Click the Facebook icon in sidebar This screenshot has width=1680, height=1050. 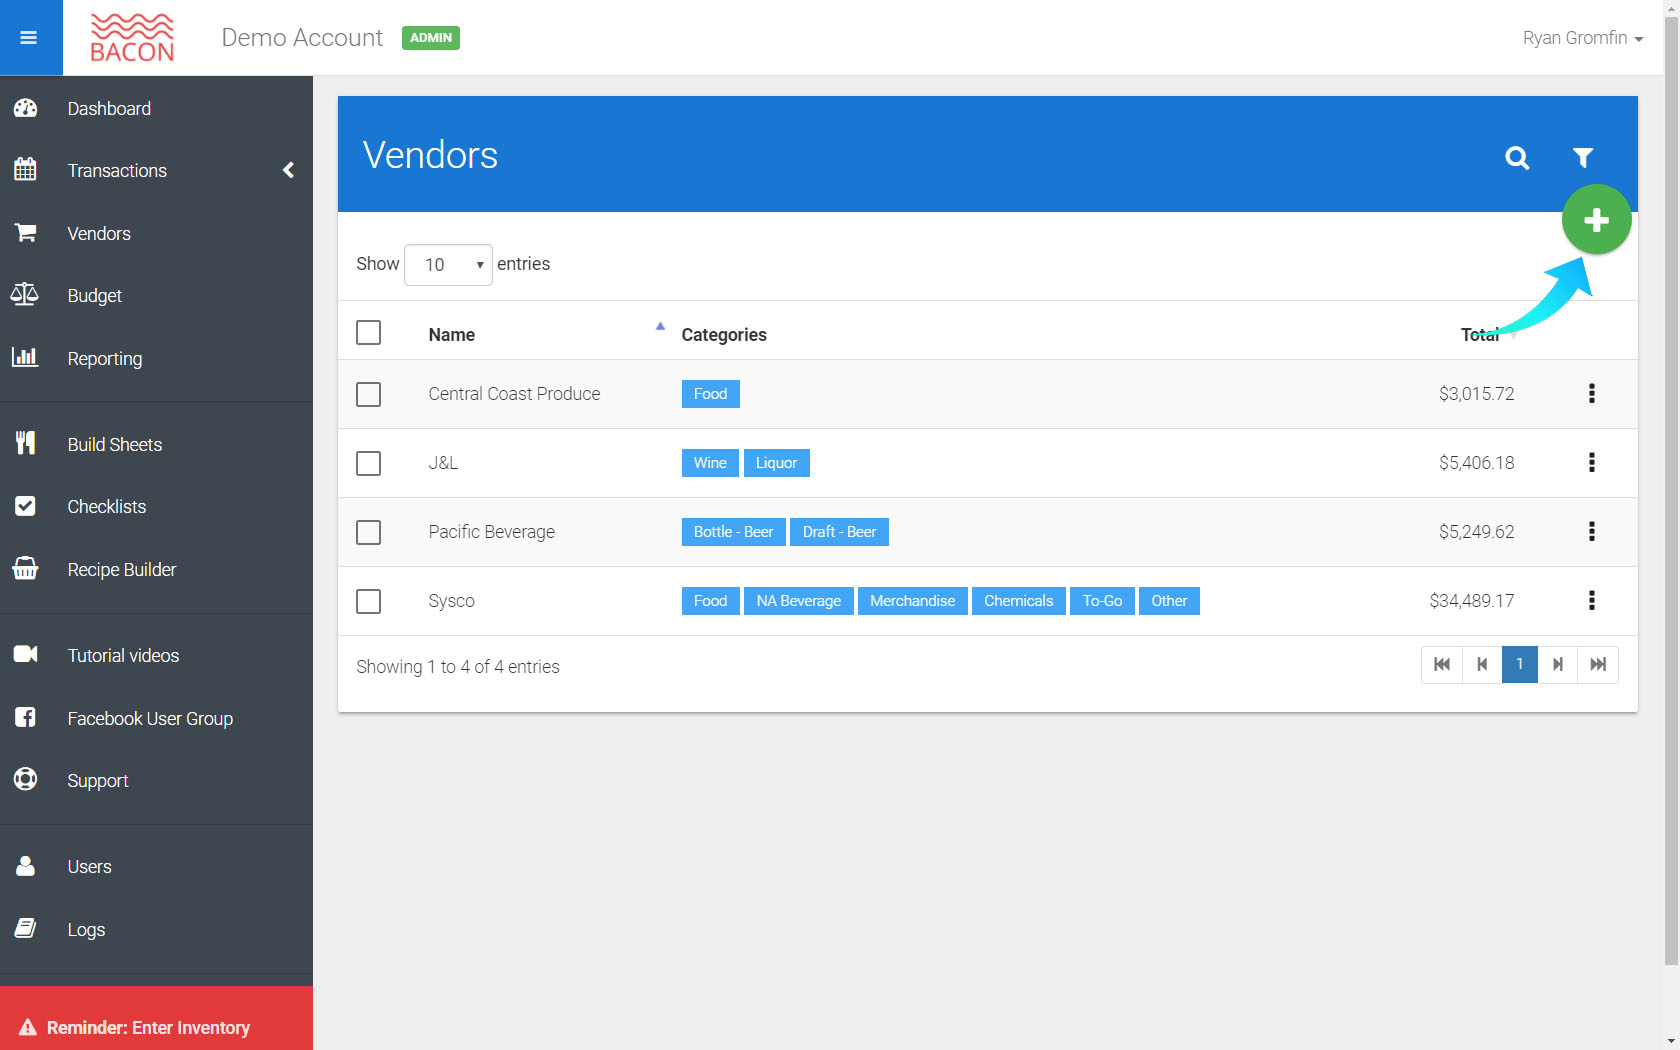click(25, 717)
